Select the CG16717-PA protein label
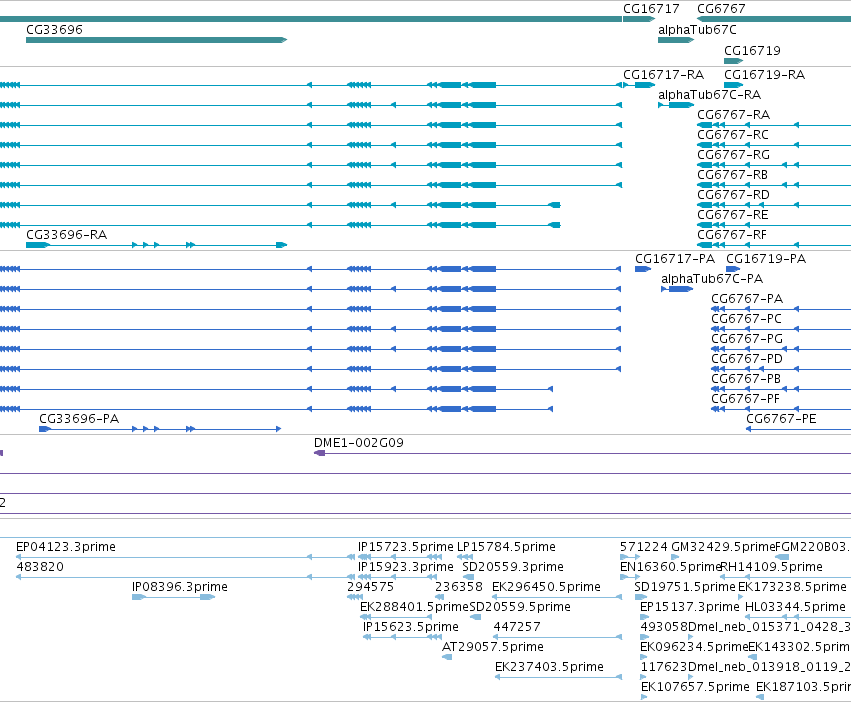This screenshot has height=702, width=851. tap(675, 258)
